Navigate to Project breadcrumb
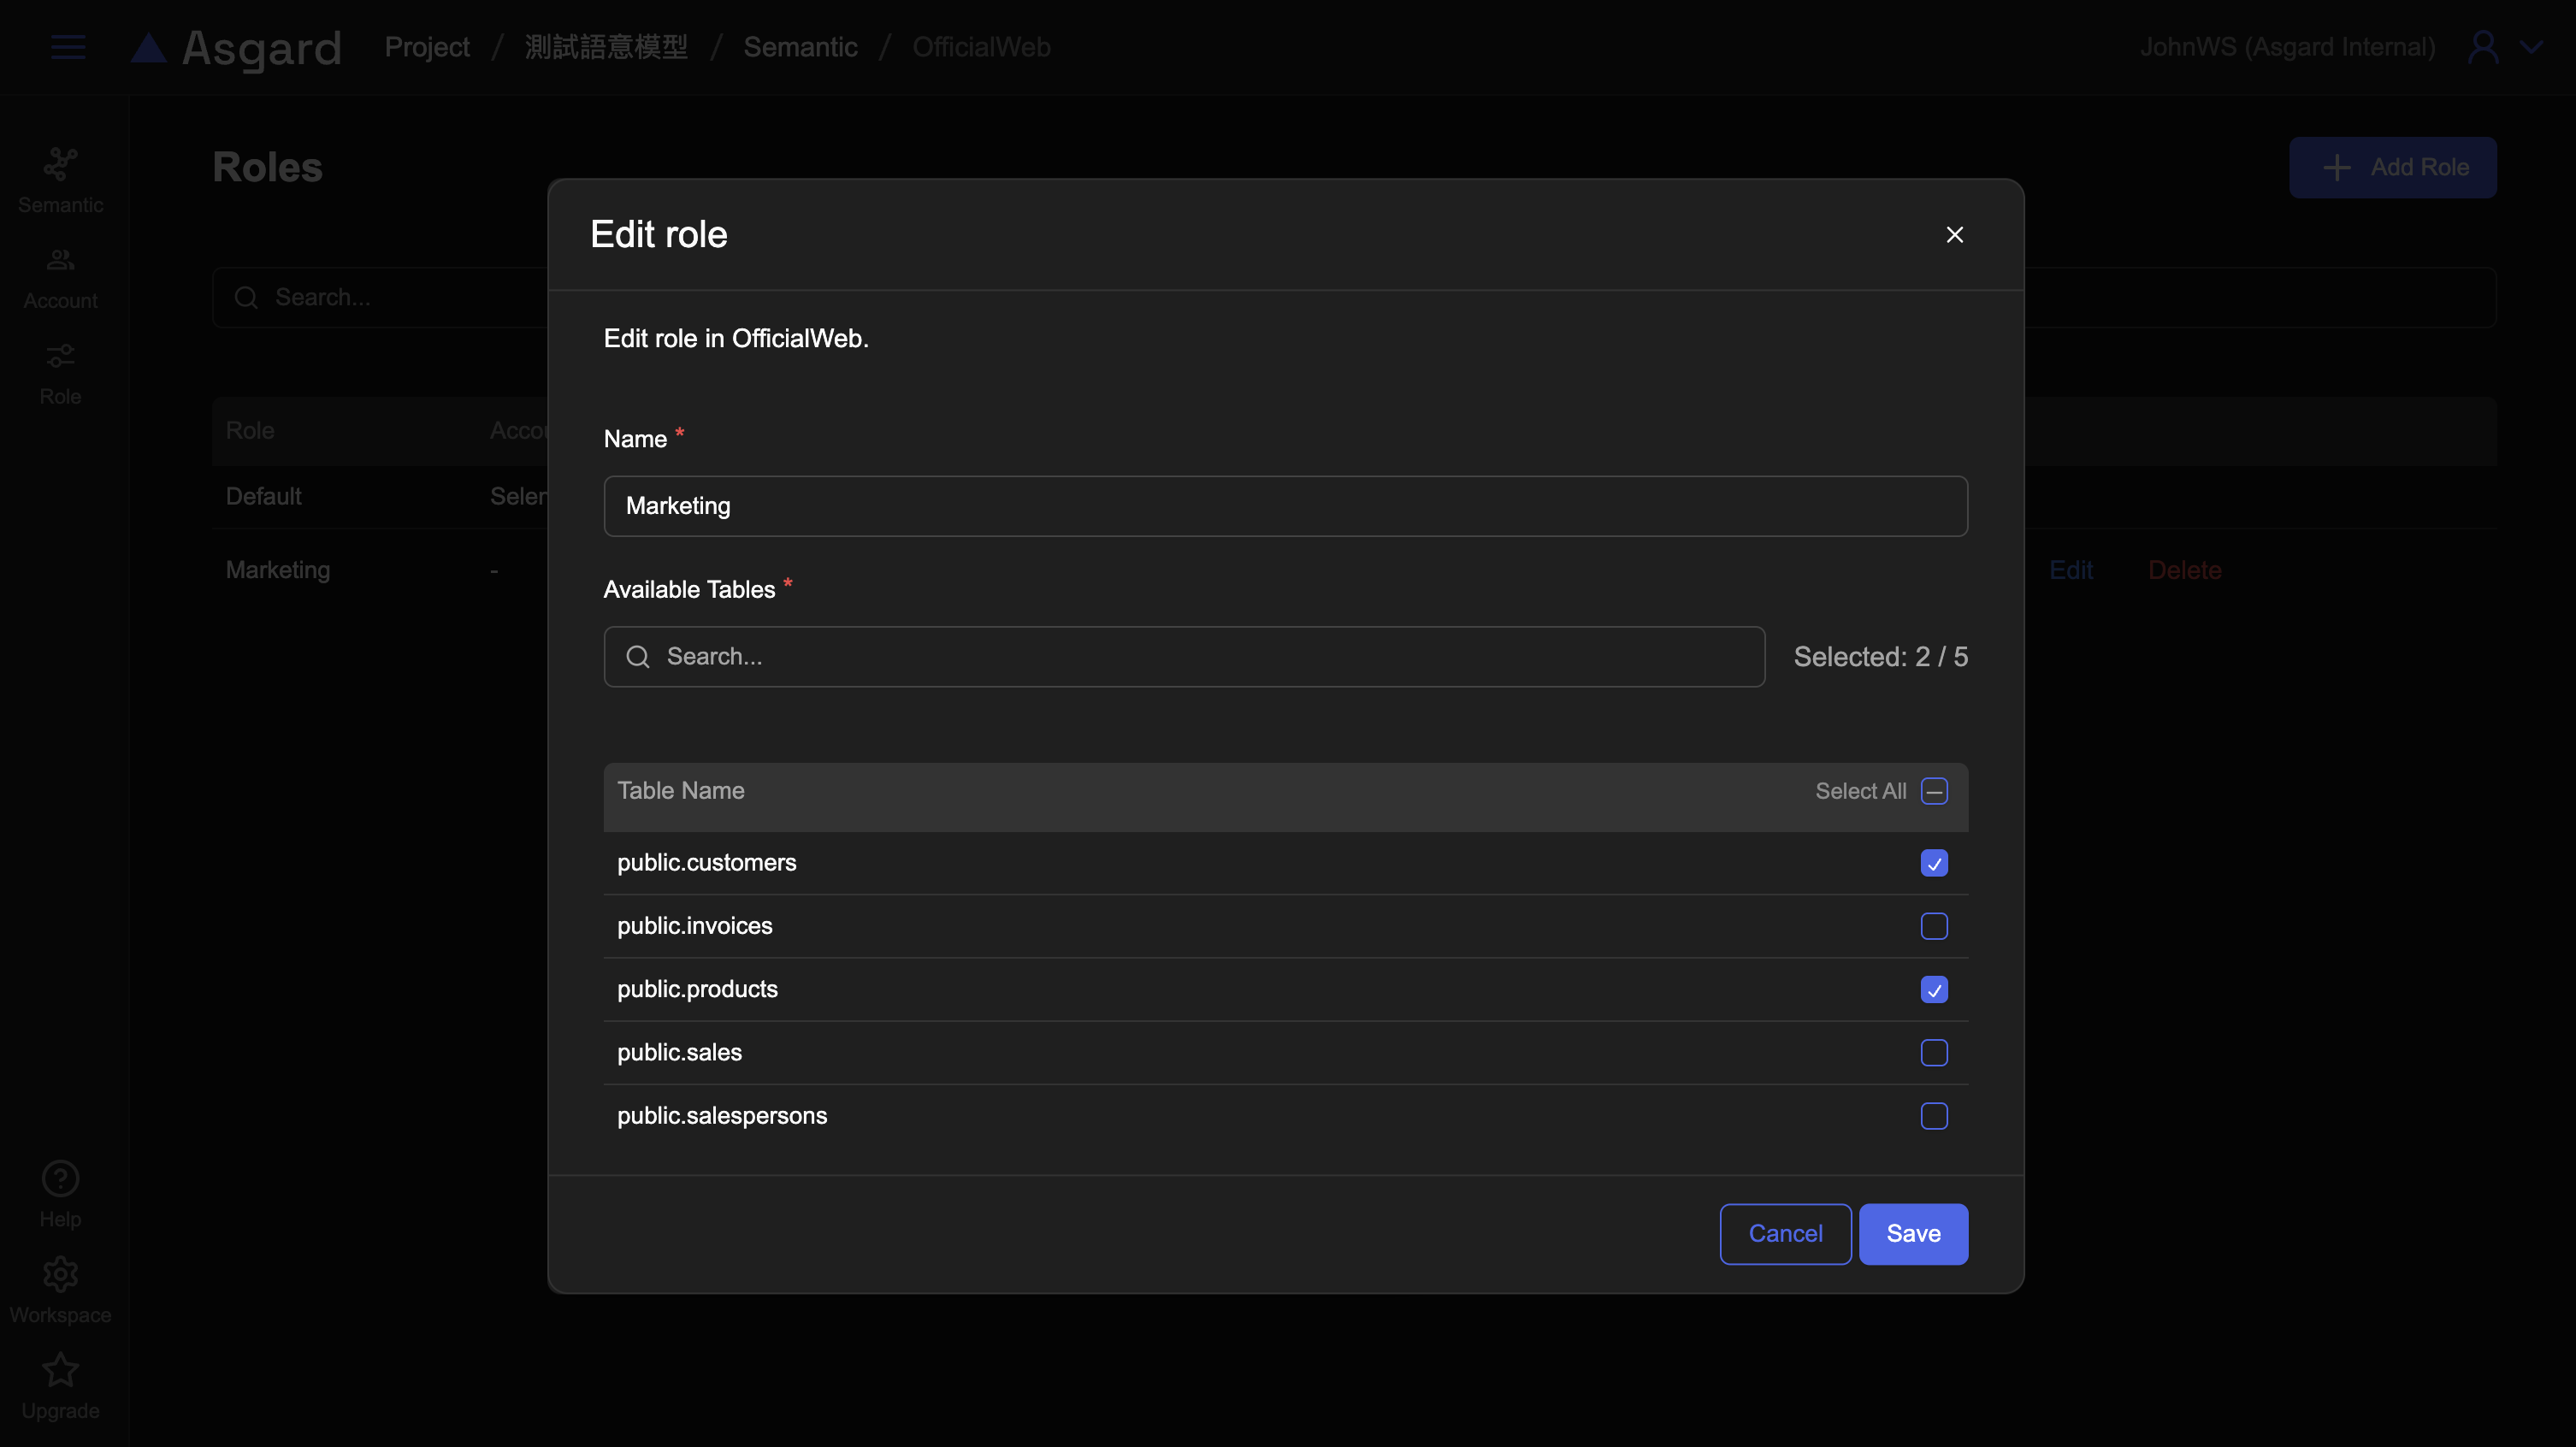Screen dimensions: 2576x1447 pos(427,47)
